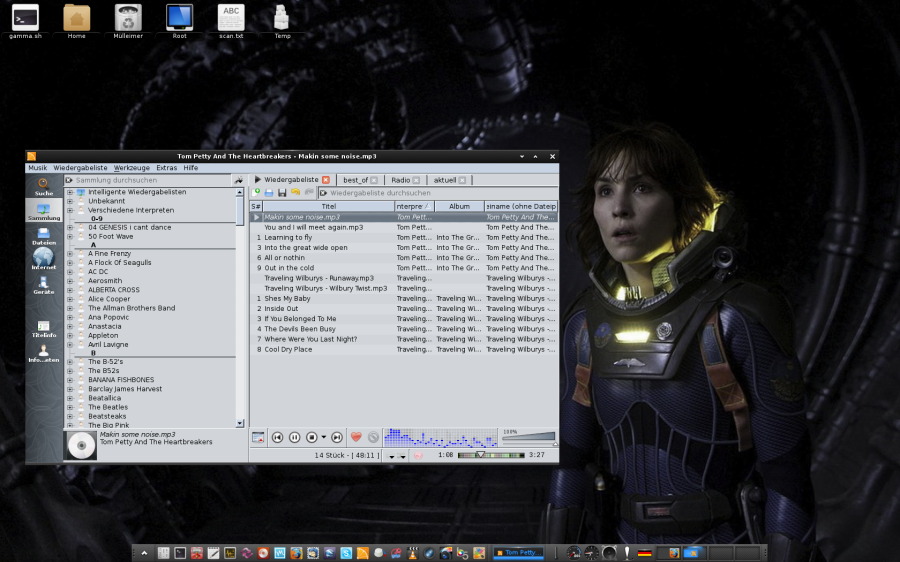Expand Intelligente Wiedergabelisten tree node

70,192
